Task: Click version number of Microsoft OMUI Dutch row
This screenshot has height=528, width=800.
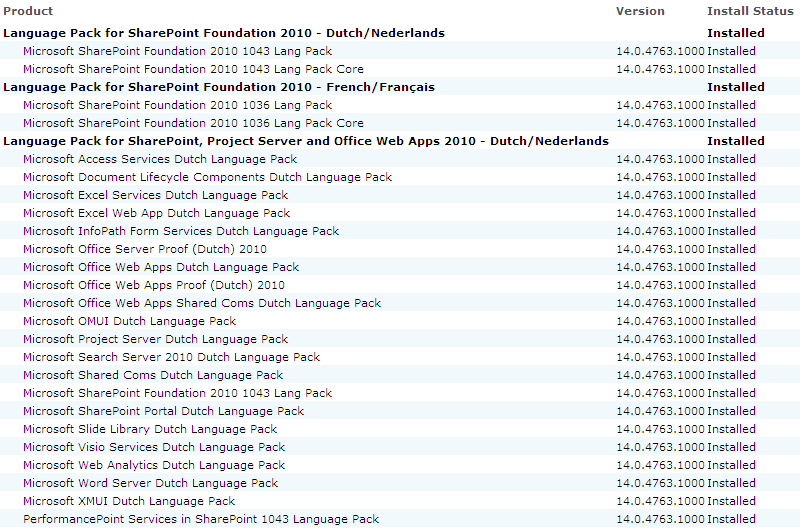Action: click(x=660, y=321)
